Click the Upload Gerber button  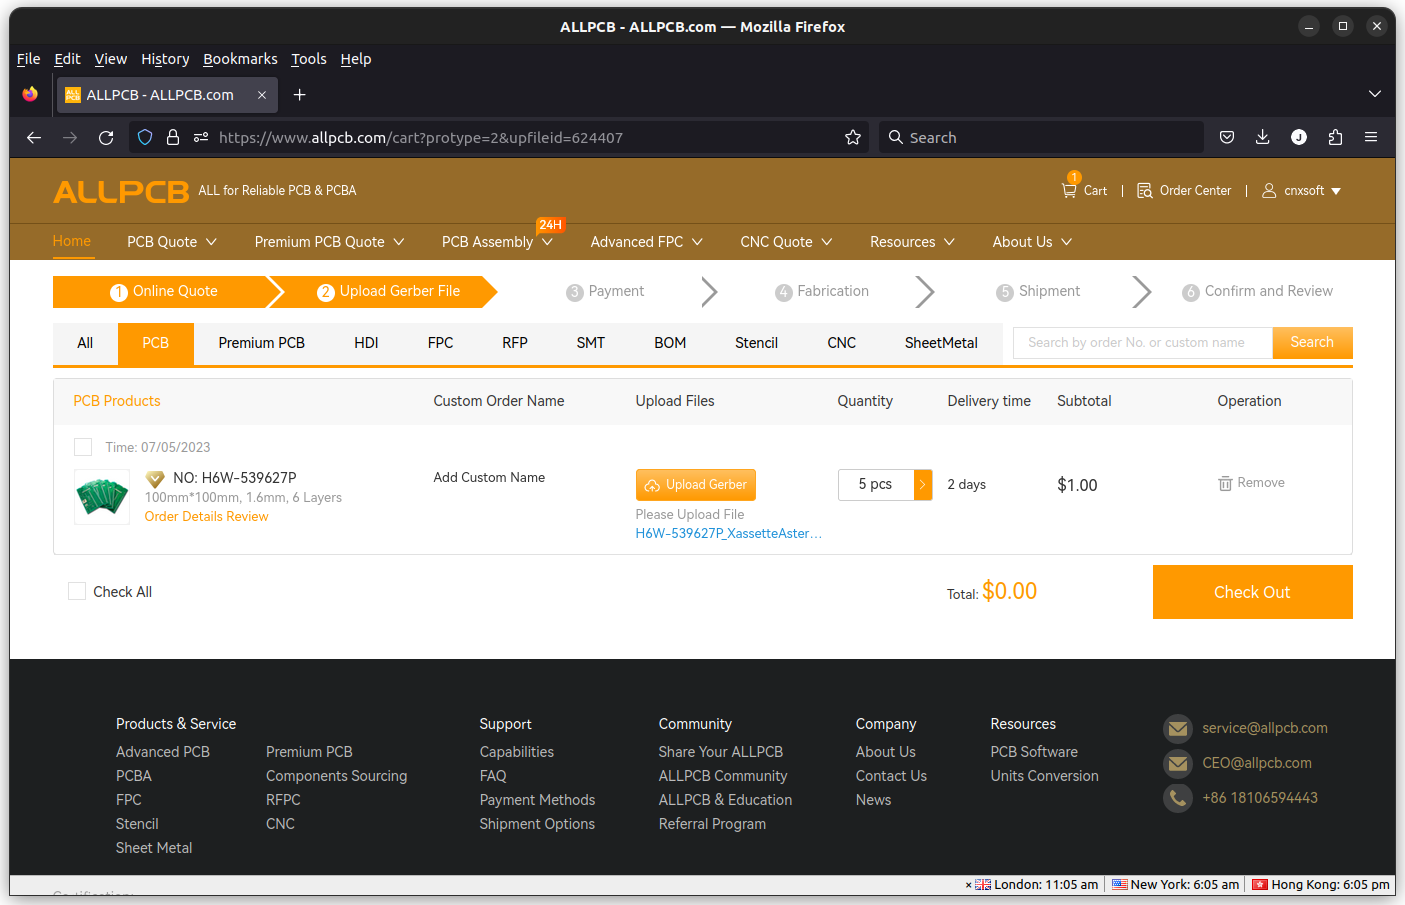point(696,485)
